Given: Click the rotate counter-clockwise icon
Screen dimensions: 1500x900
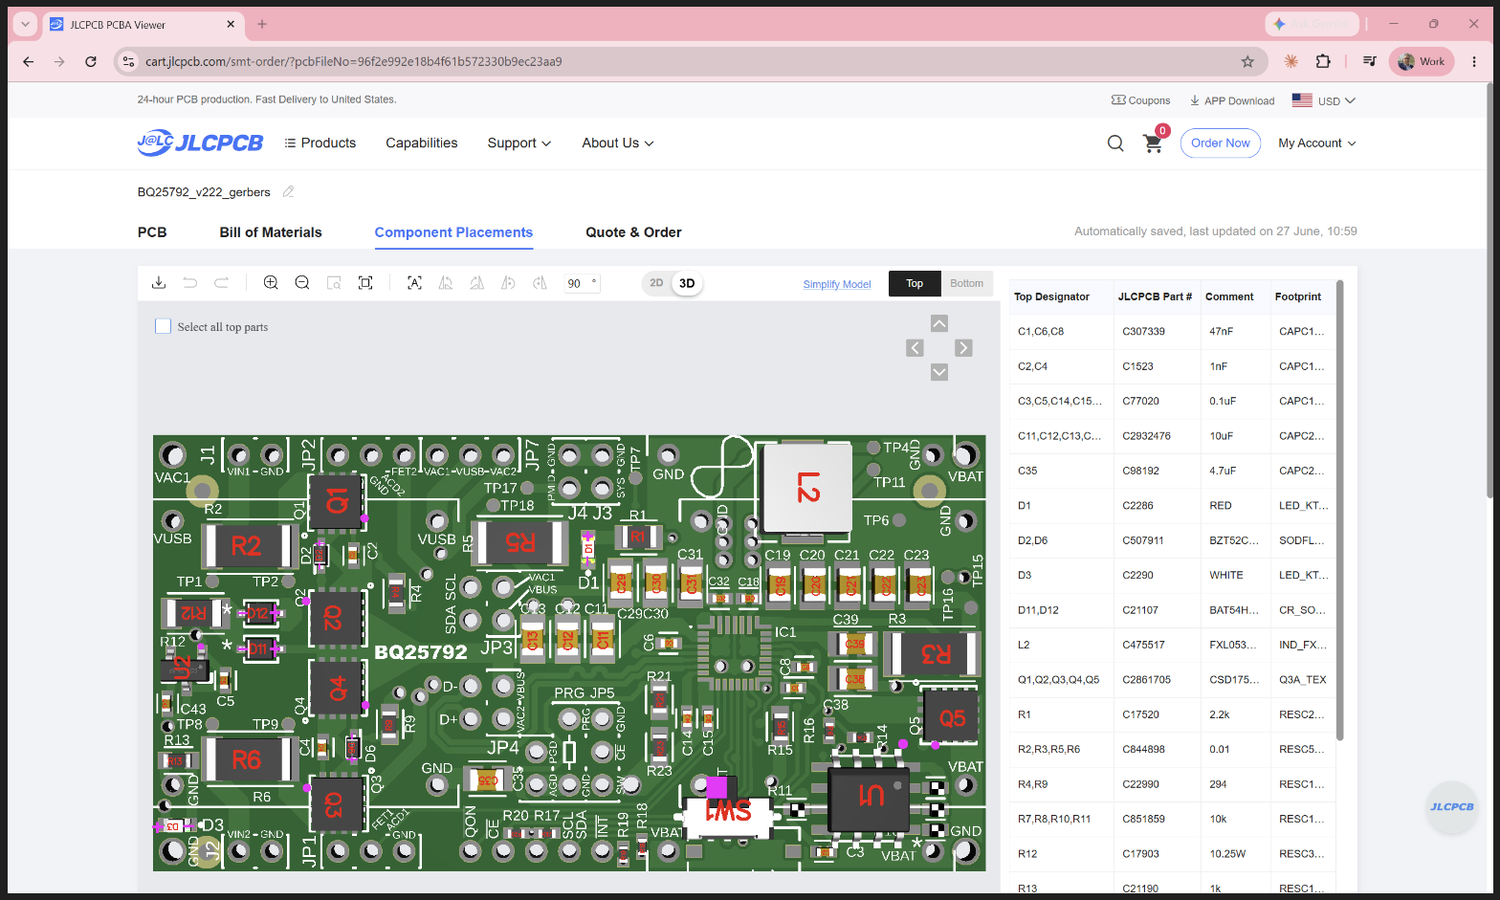Looking at the screenshot, I should (x=508, y=283).
